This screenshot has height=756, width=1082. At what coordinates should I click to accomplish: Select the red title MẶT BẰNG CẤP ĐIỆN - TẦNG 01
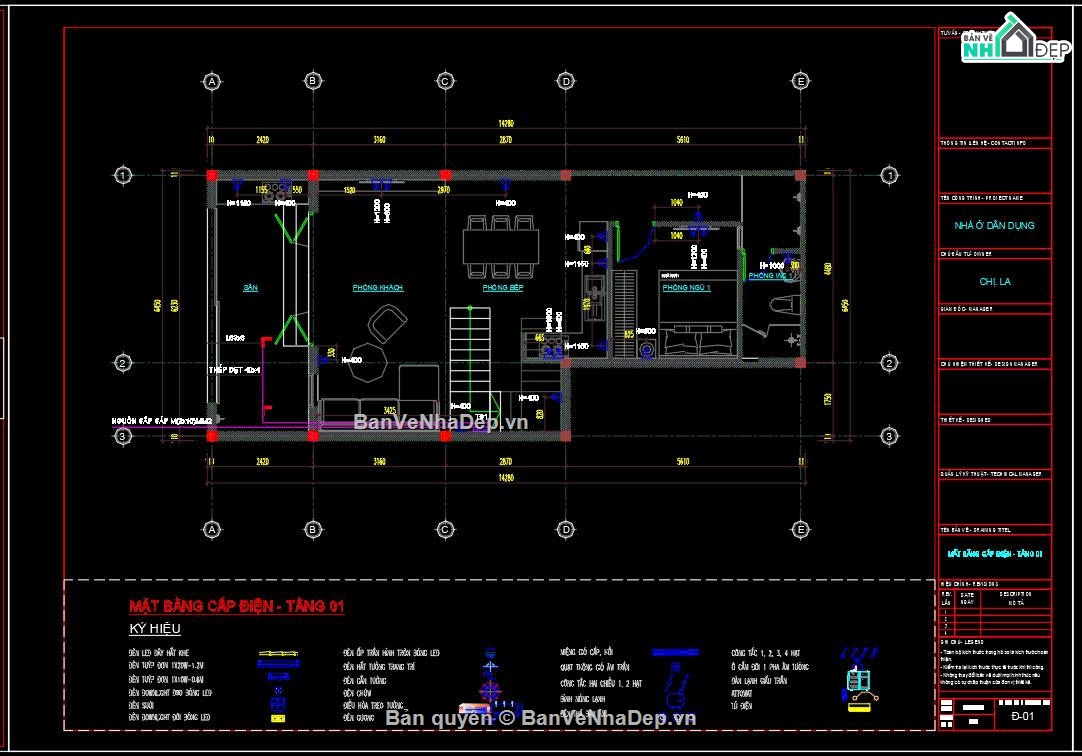tap(236, 606)
